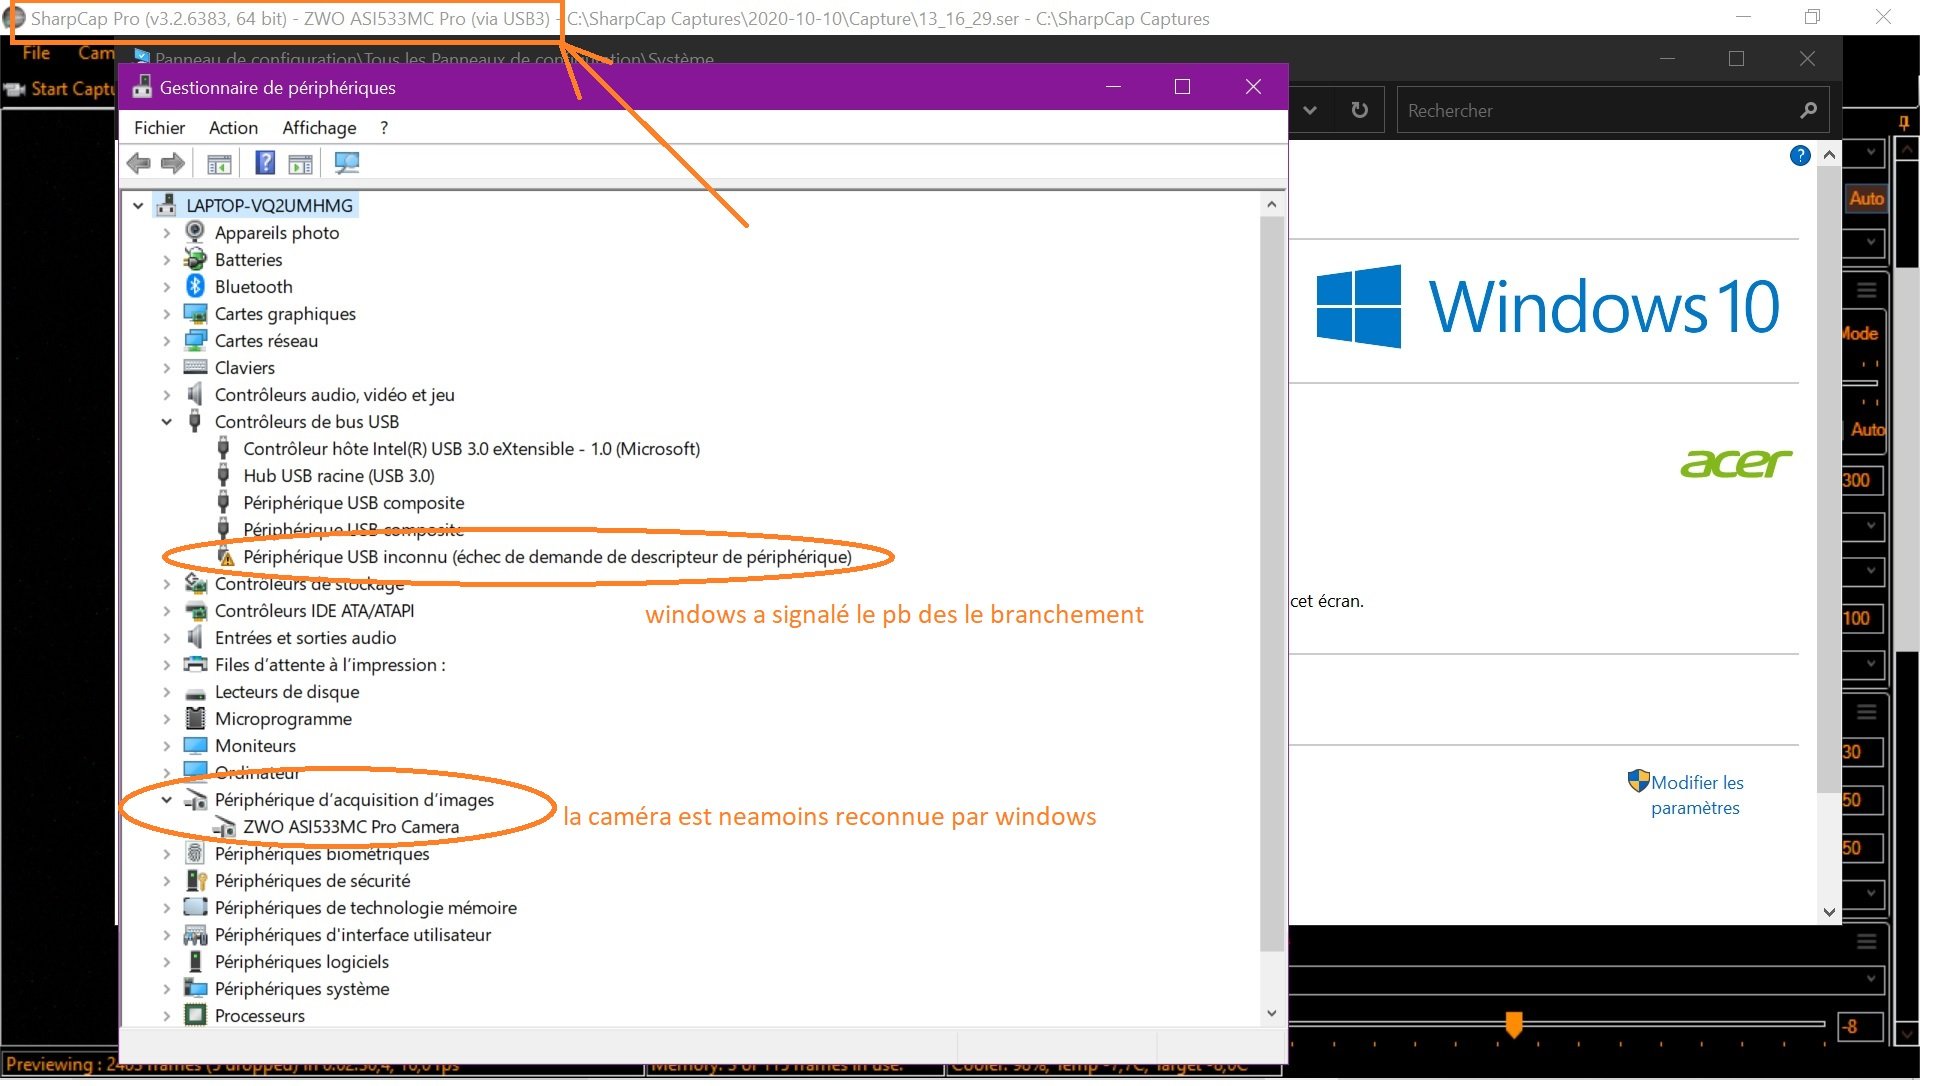The image size is (1940, 1086).
Task: Open the blue question-mark Help toolbar icon
Action: coord(265,162)
